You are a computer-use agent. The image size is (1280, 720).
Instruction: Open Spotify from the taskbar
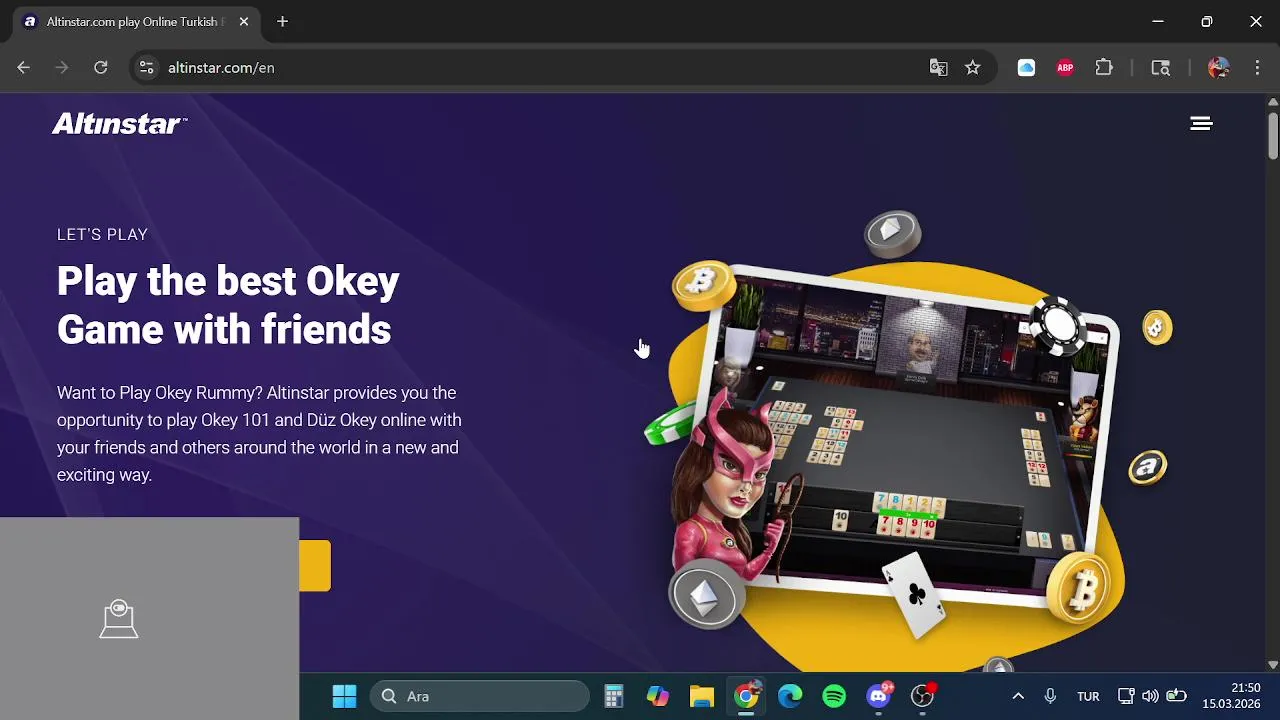coord(834,696)
